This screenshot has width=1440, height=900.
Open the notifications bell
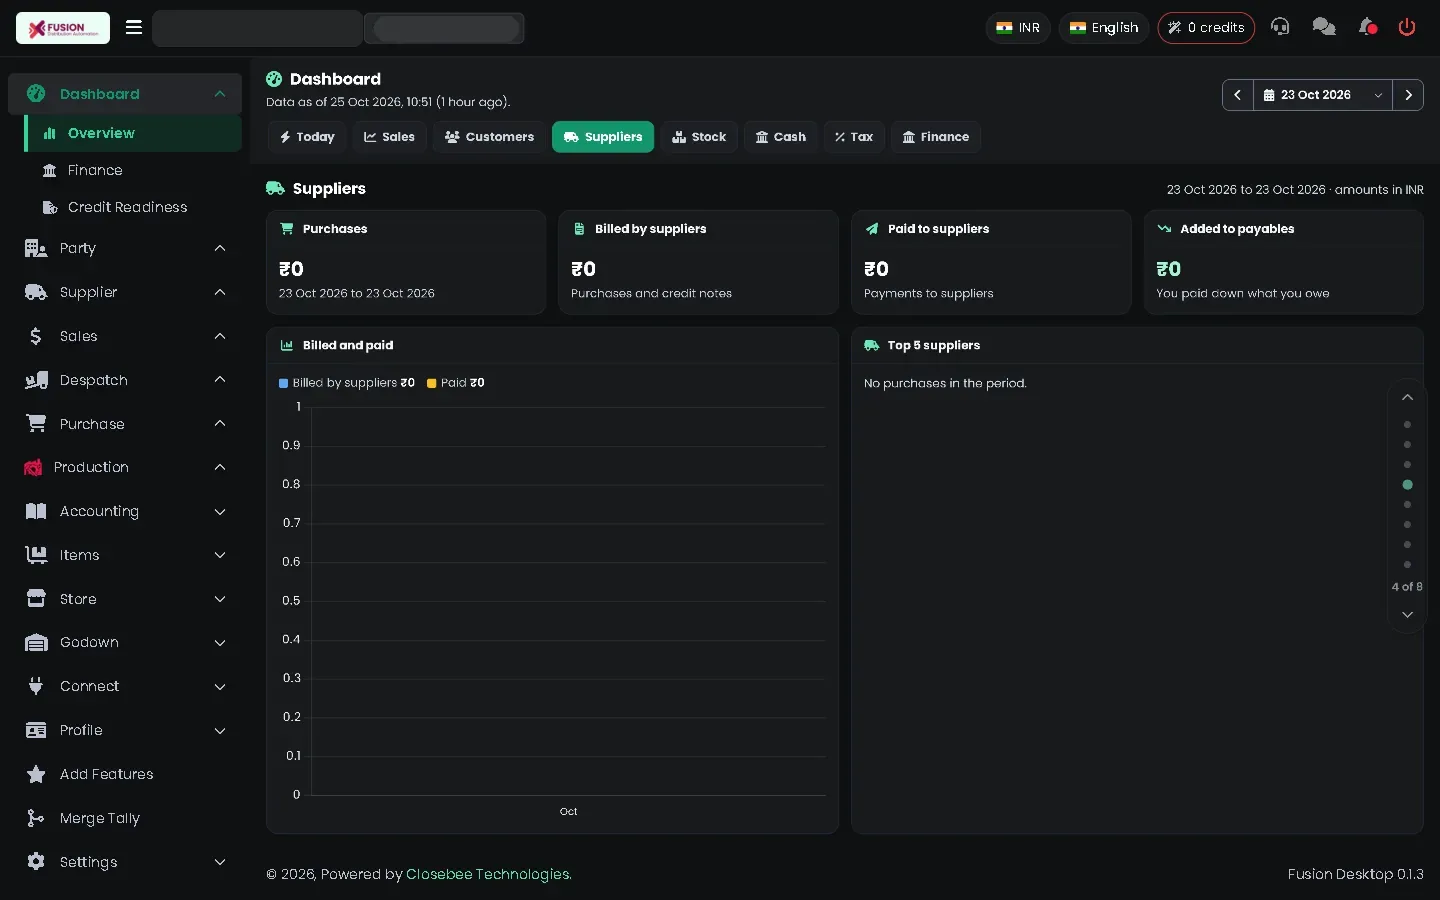[x=1367, y=27]
